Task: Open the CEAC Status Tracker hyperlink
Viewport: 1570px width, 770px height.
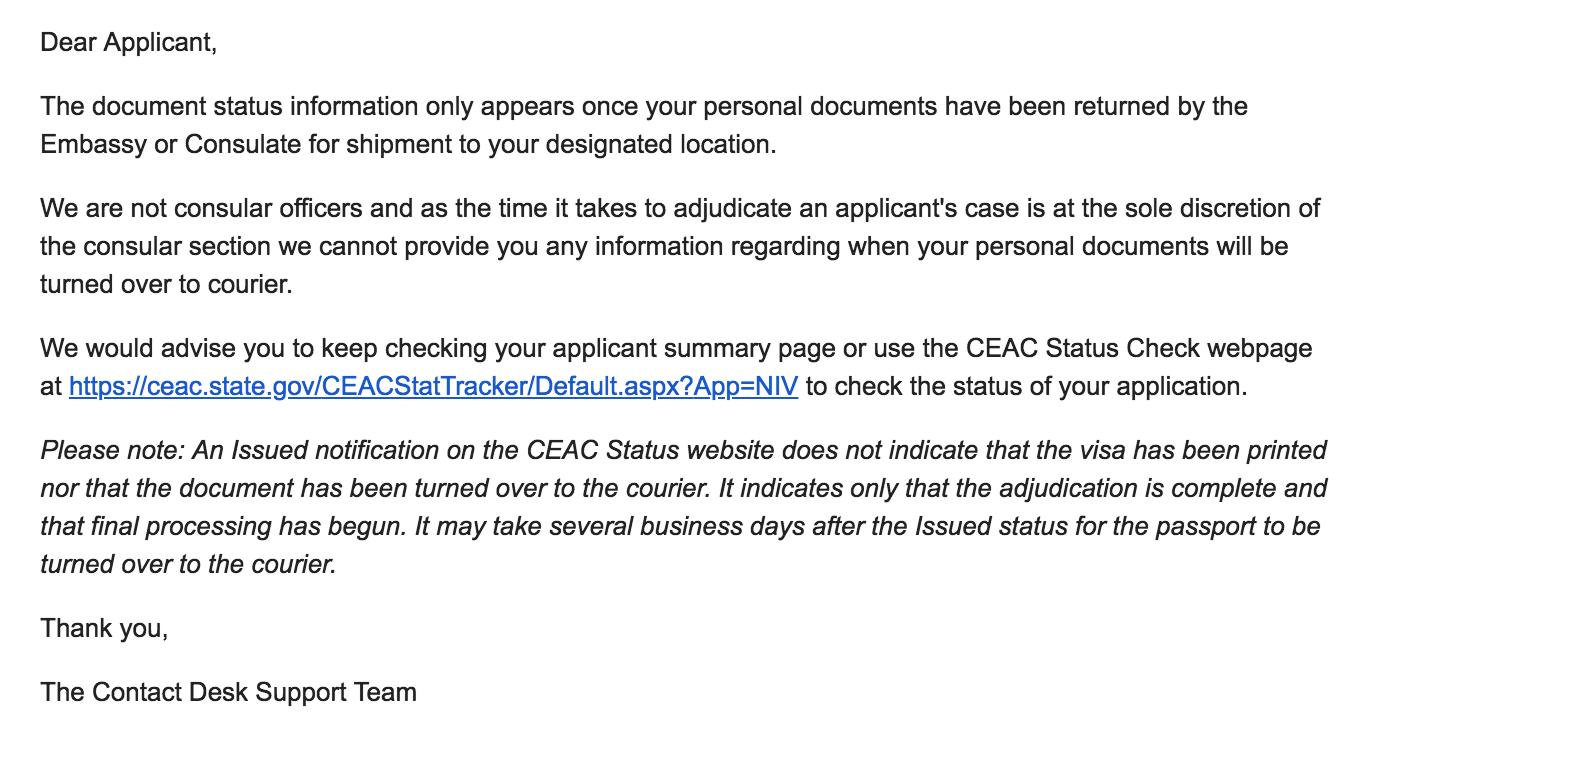Action: click(433, 386)
